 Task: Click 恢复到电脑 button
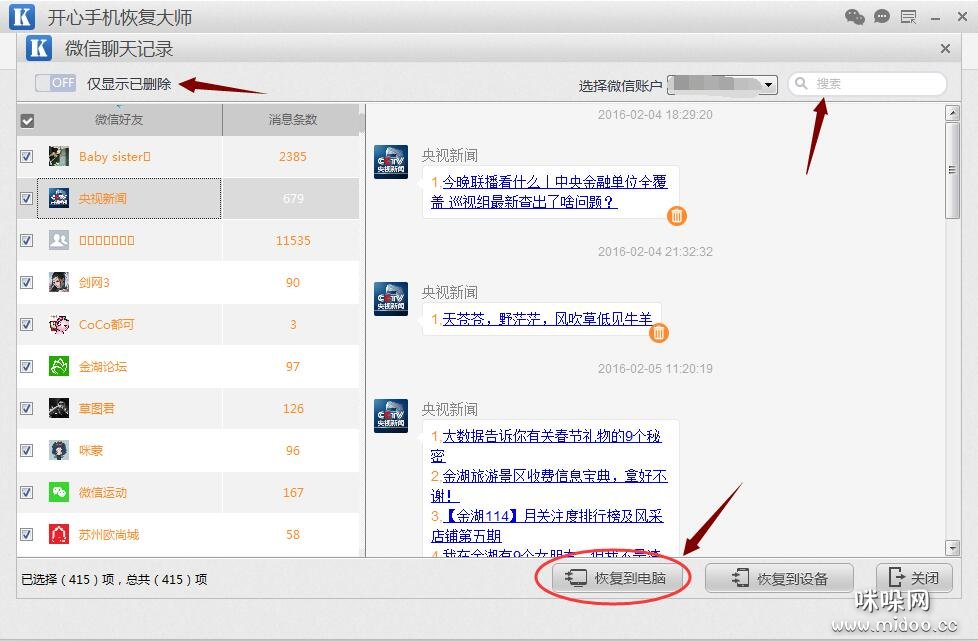coord(615,578)
